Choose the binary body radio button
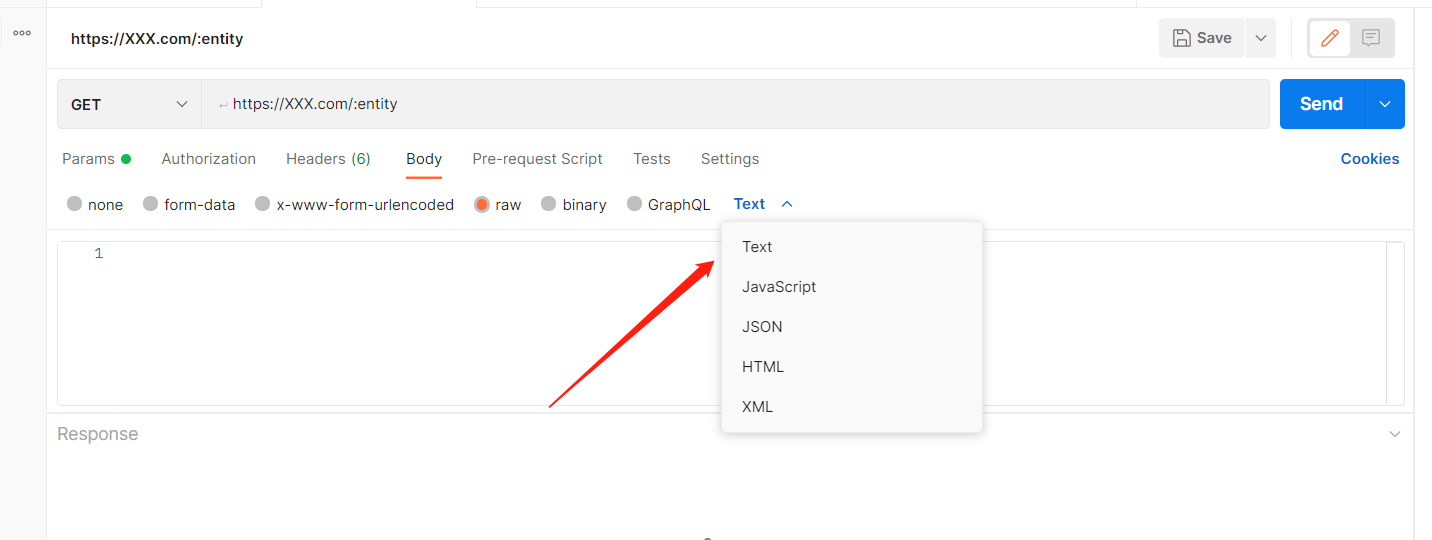Viewport: 1432px width, 540px height. (549, 204)
